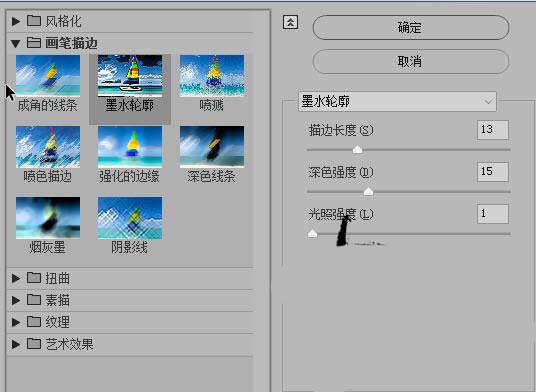Viewport: 536px width, 392px height.
Task: Click the 风格化 folder icon
Action: point(34,21)
